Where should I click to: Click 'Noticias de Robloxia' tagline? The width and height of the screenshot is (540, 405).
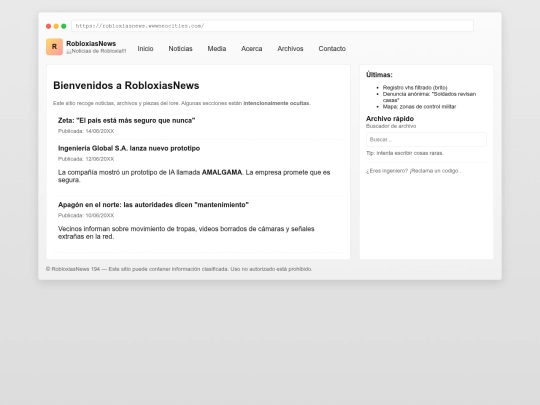(96, 51)
